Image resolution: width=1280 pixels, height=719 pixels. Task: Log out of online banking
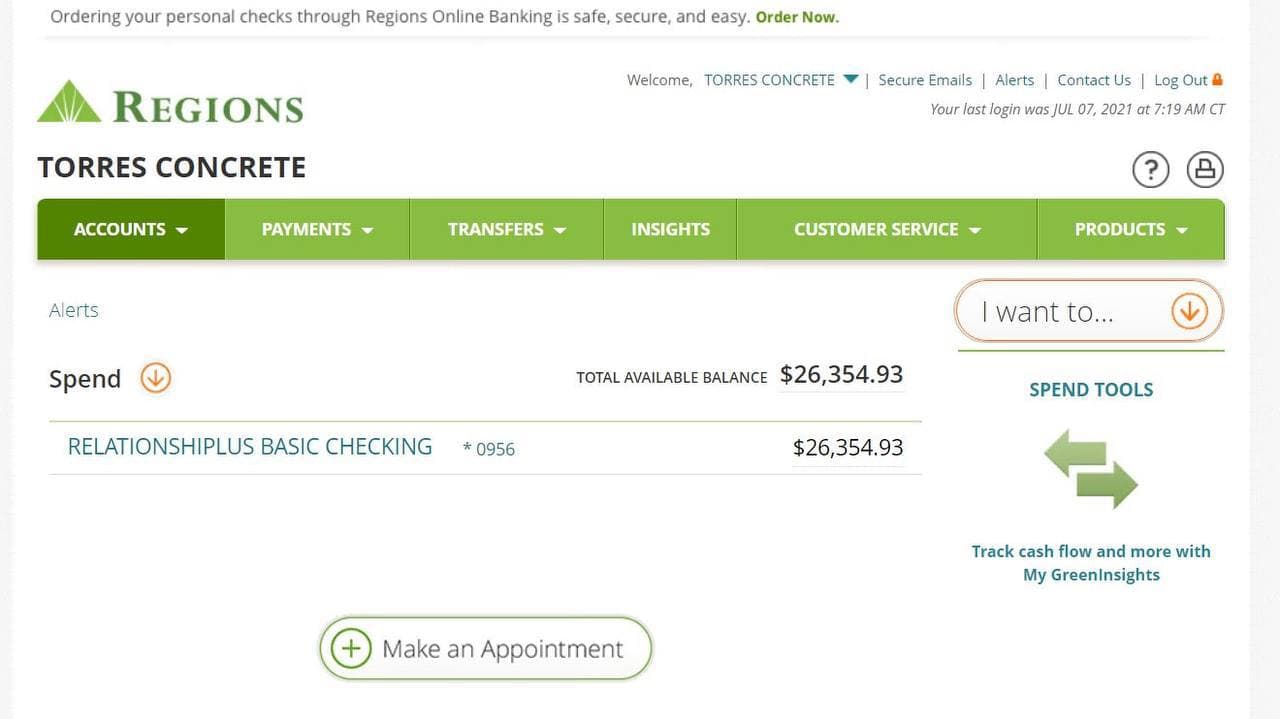coord(1181,80)
